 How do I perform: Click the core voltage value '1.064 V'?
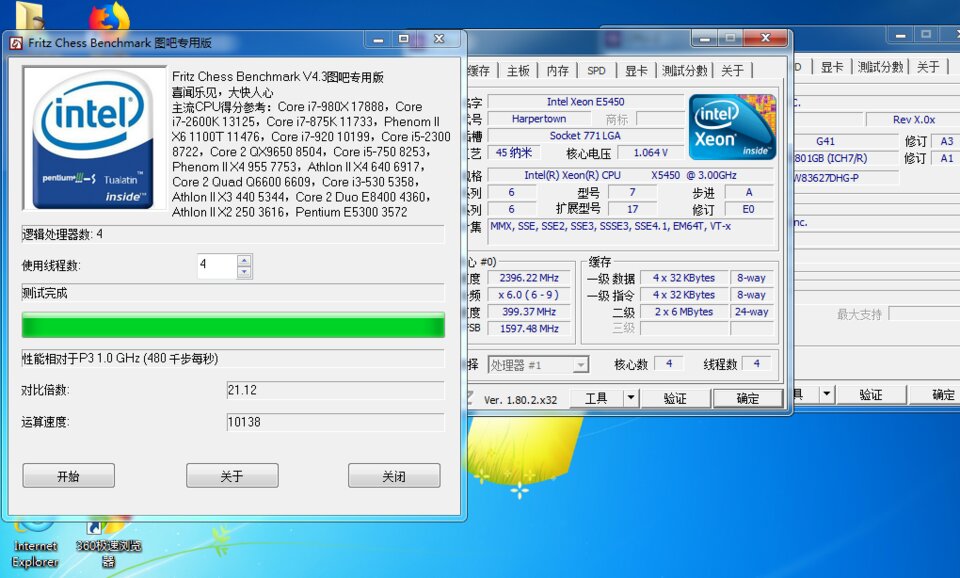tap(651, 152)
